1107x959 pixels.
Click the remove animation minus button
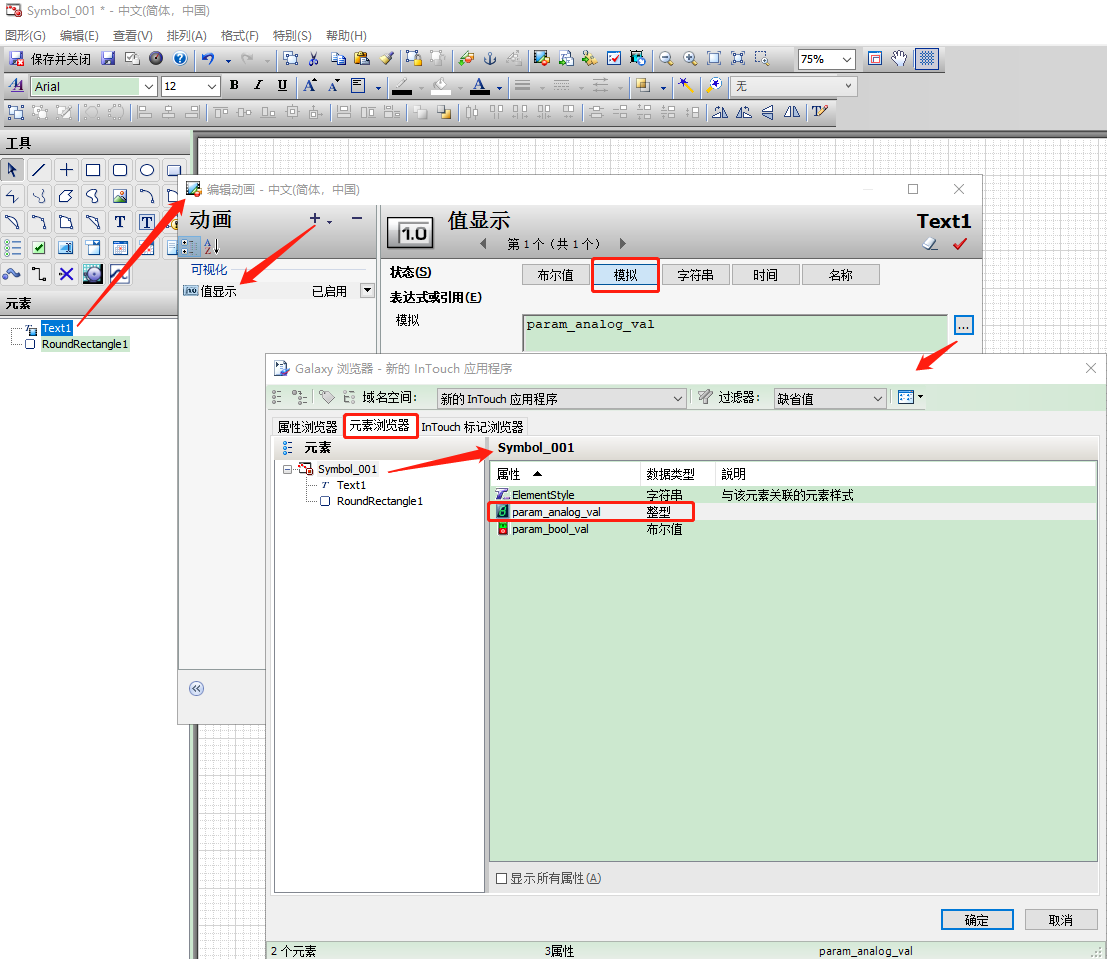(357, 219)
